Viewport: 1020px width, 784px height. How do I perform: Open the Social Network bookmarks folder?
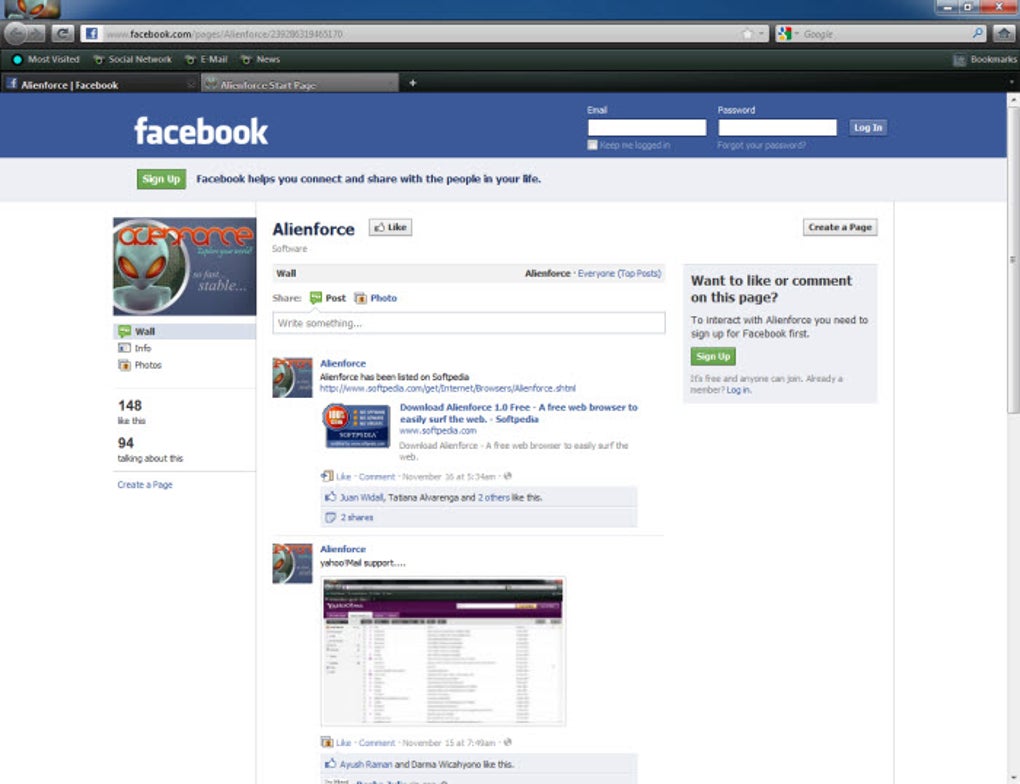(x=133, y=59)
